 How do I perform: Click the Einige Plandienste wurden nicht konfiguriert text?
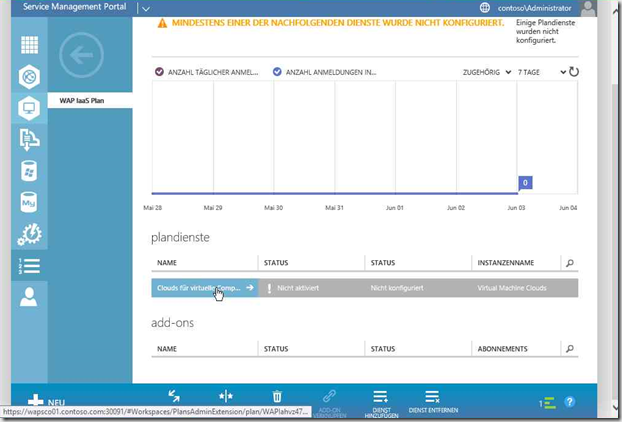click(x=545, y=31)
